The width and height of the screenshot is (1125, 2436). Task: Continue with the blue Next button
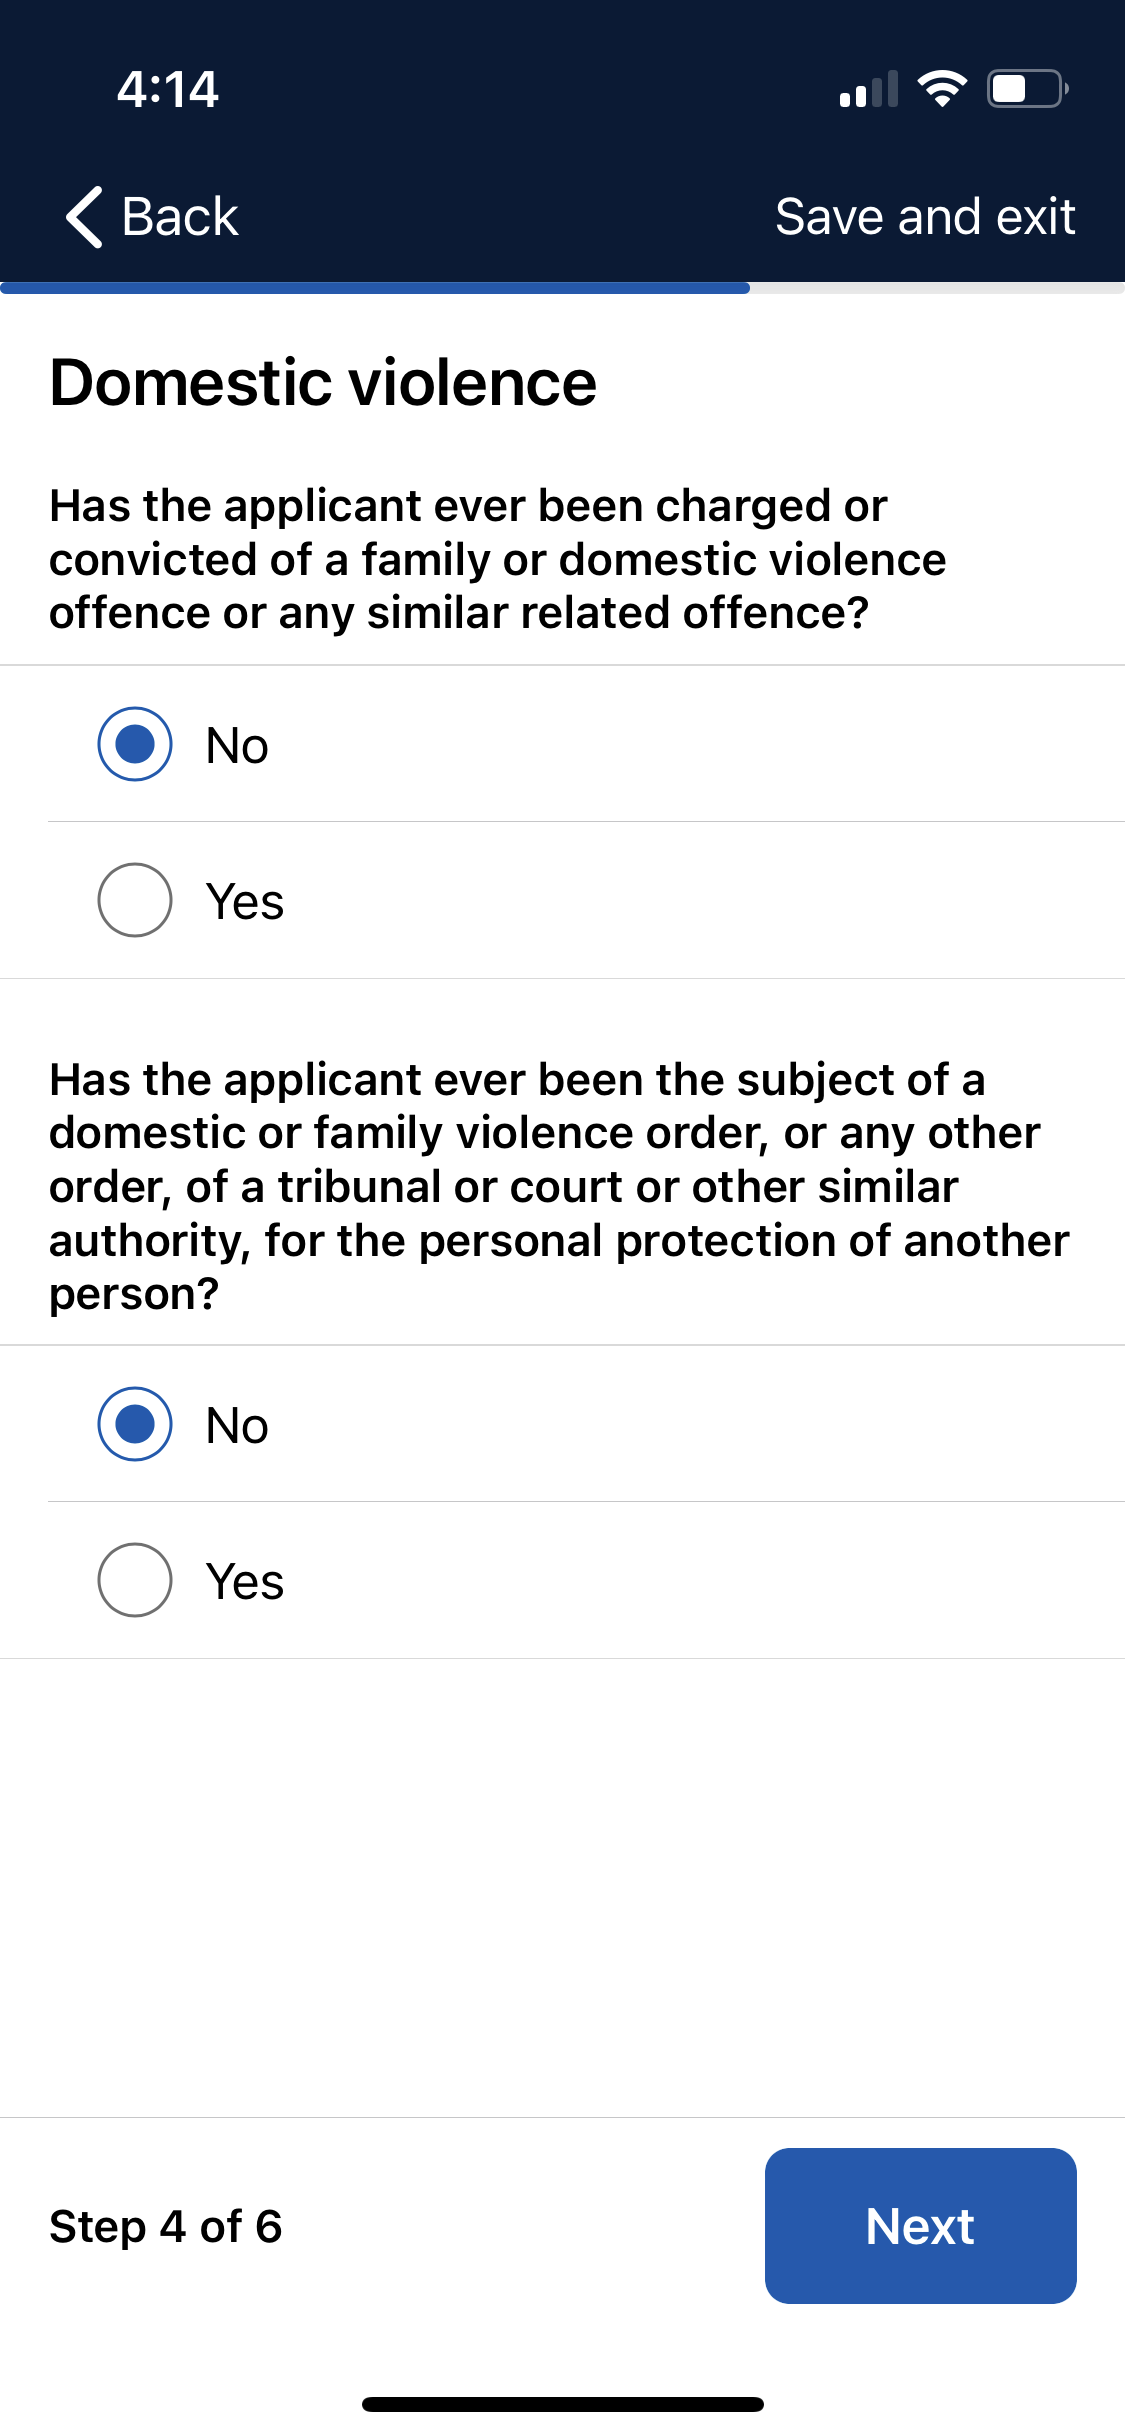921,2226
